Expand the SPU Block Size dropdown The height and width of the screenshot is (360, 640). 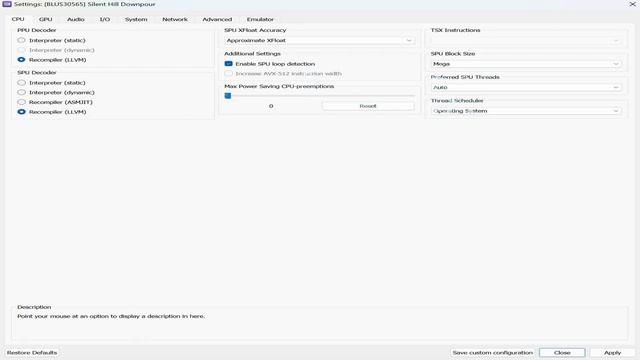[x=526, y=64]
